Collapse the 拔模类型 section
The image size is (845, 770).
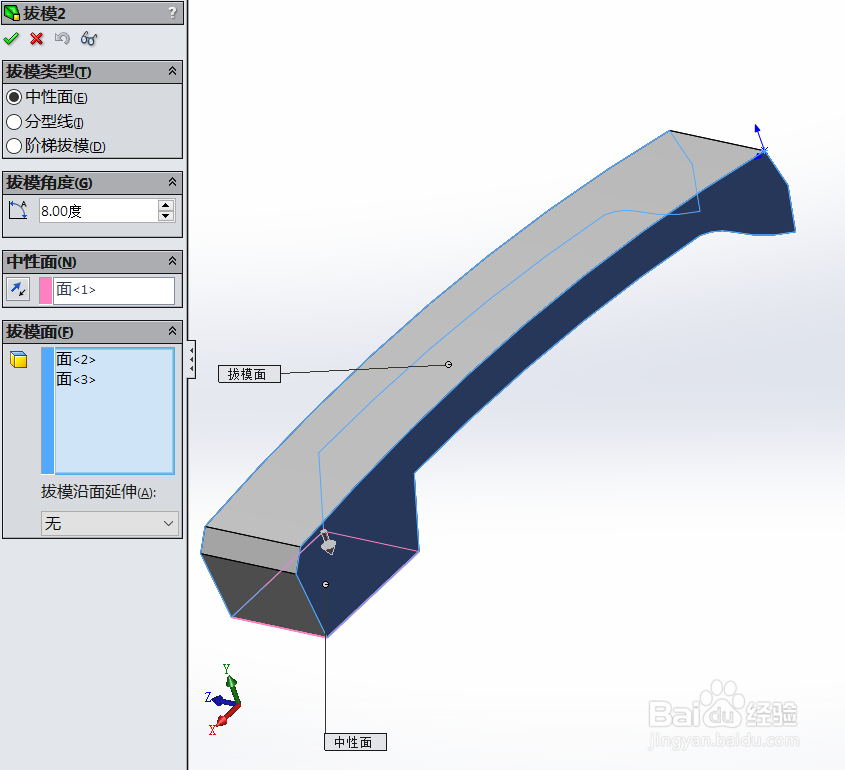pos(172,71)
